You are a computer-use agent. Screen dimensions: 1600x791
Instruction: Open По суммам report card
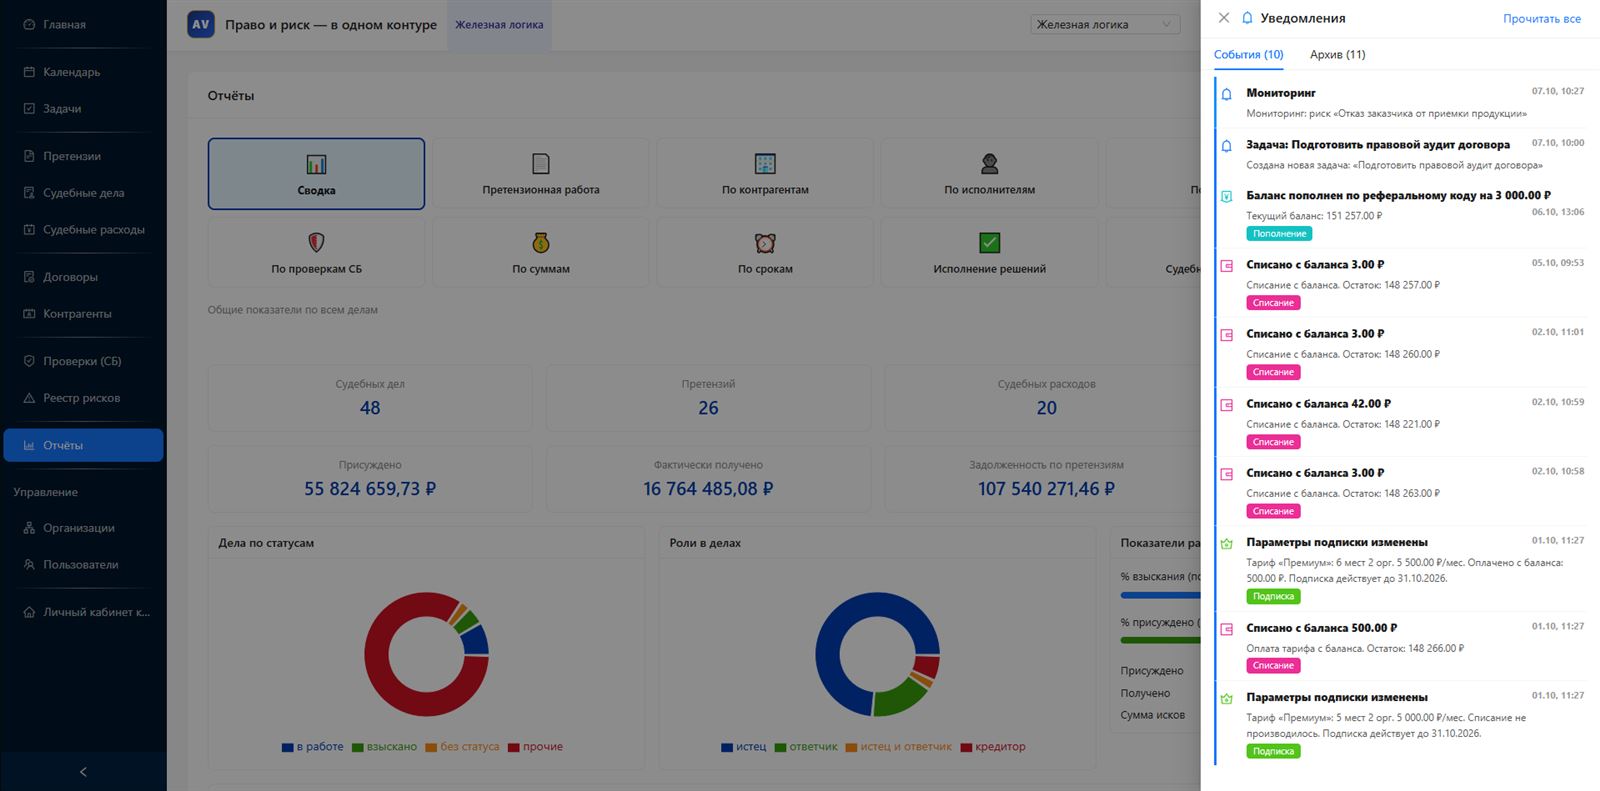click(541, 253)
